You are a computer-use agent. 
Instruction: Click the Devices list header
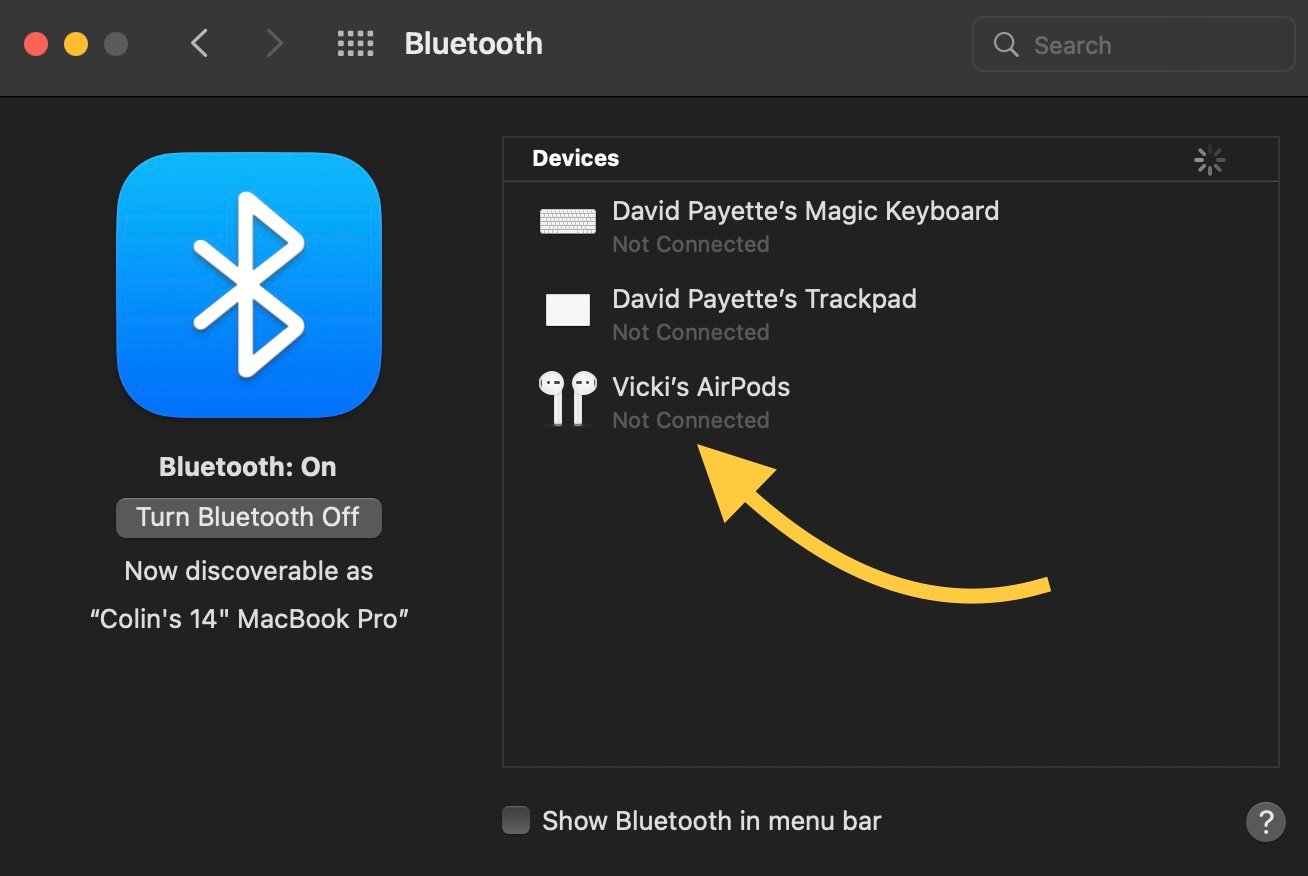click(890, 159)
